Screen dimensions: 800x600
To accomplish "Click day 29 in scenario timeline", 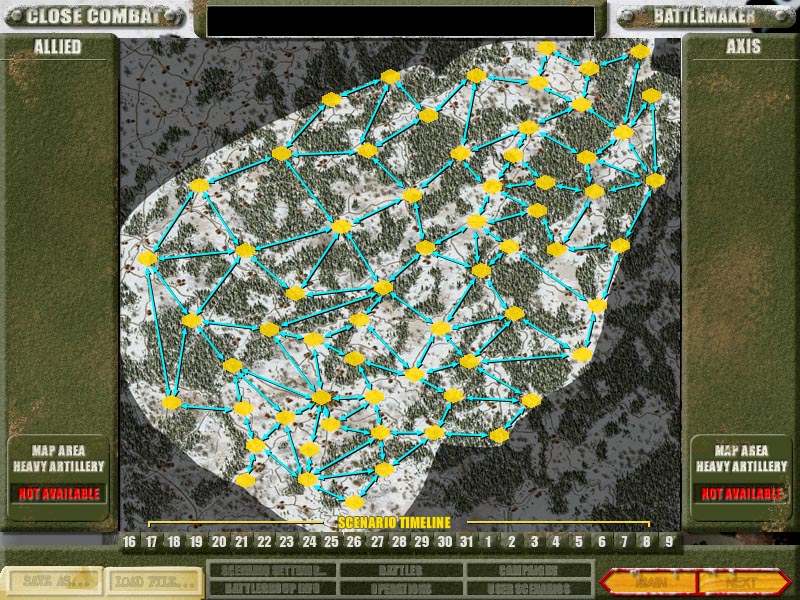I will 421,542.
